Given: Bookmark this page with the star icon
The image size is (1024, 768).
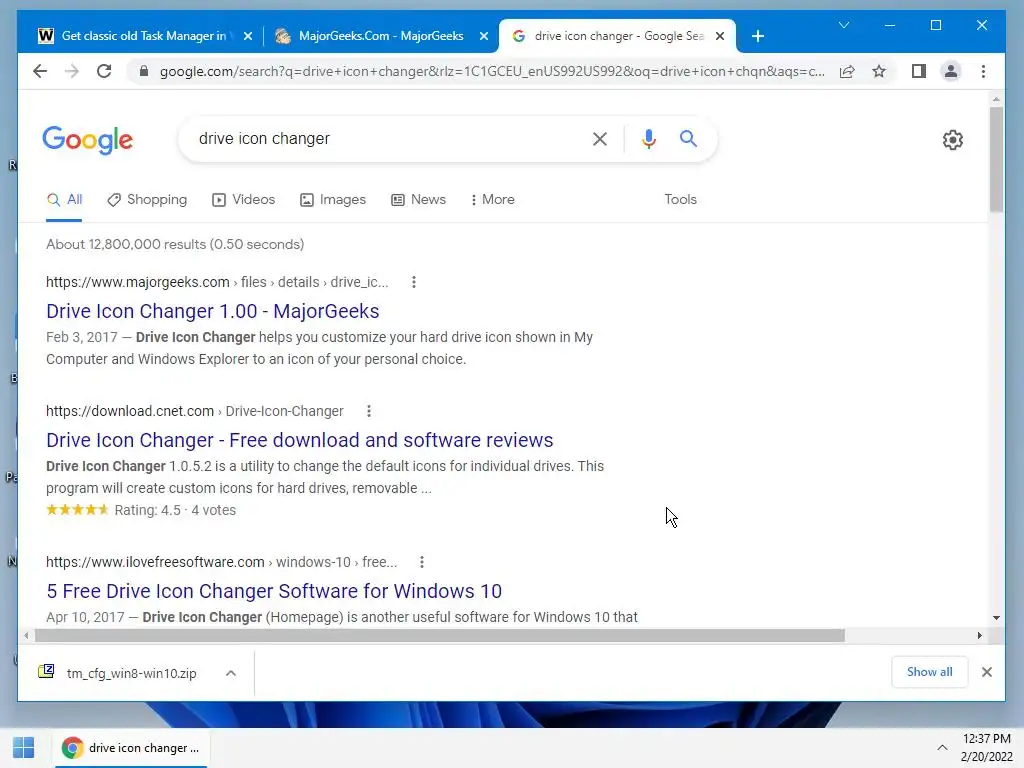Looking at the screenshot, I should click(x=879, y=71).
